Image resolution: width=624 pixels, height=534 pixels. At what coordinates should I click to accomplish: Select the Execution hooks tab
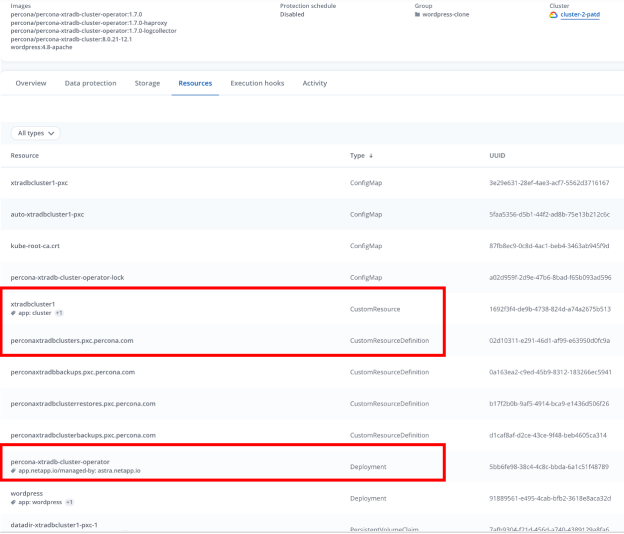(x=257, y=83)
